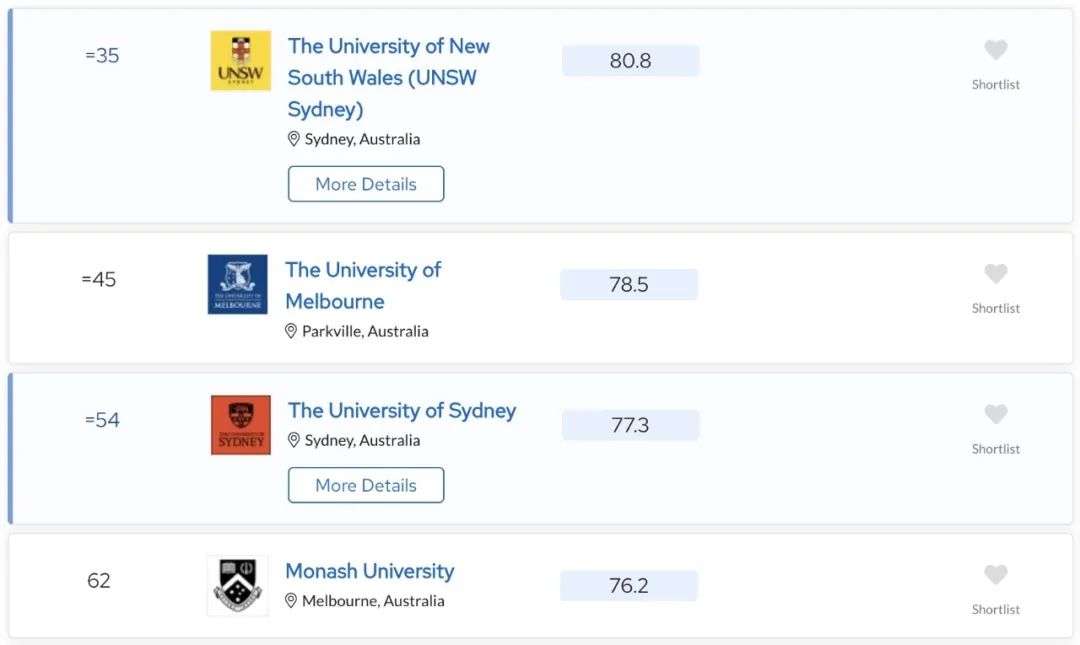This screenshot has width=1080, height=645.
Task: Click location pin beside Melbourne, Australia
Action: tap(291, 601)
